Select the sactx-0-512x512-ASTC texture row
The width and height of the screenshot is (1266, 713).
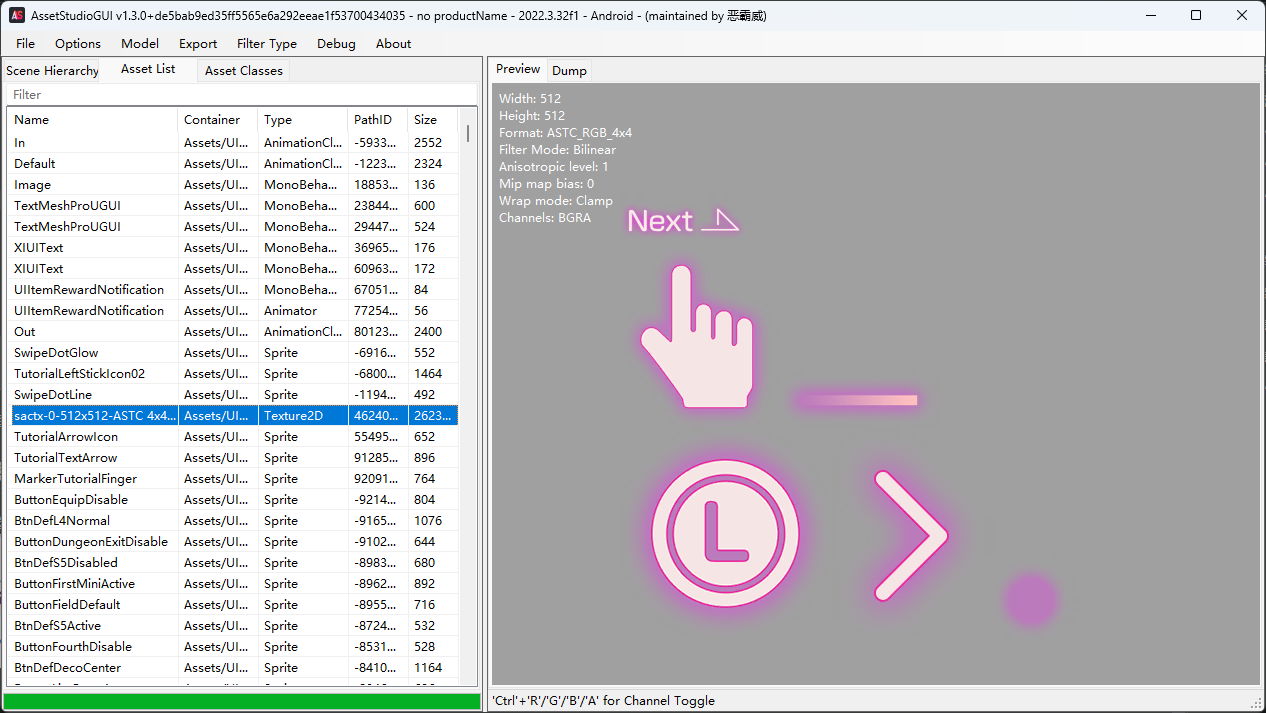[x=235, y=416]
